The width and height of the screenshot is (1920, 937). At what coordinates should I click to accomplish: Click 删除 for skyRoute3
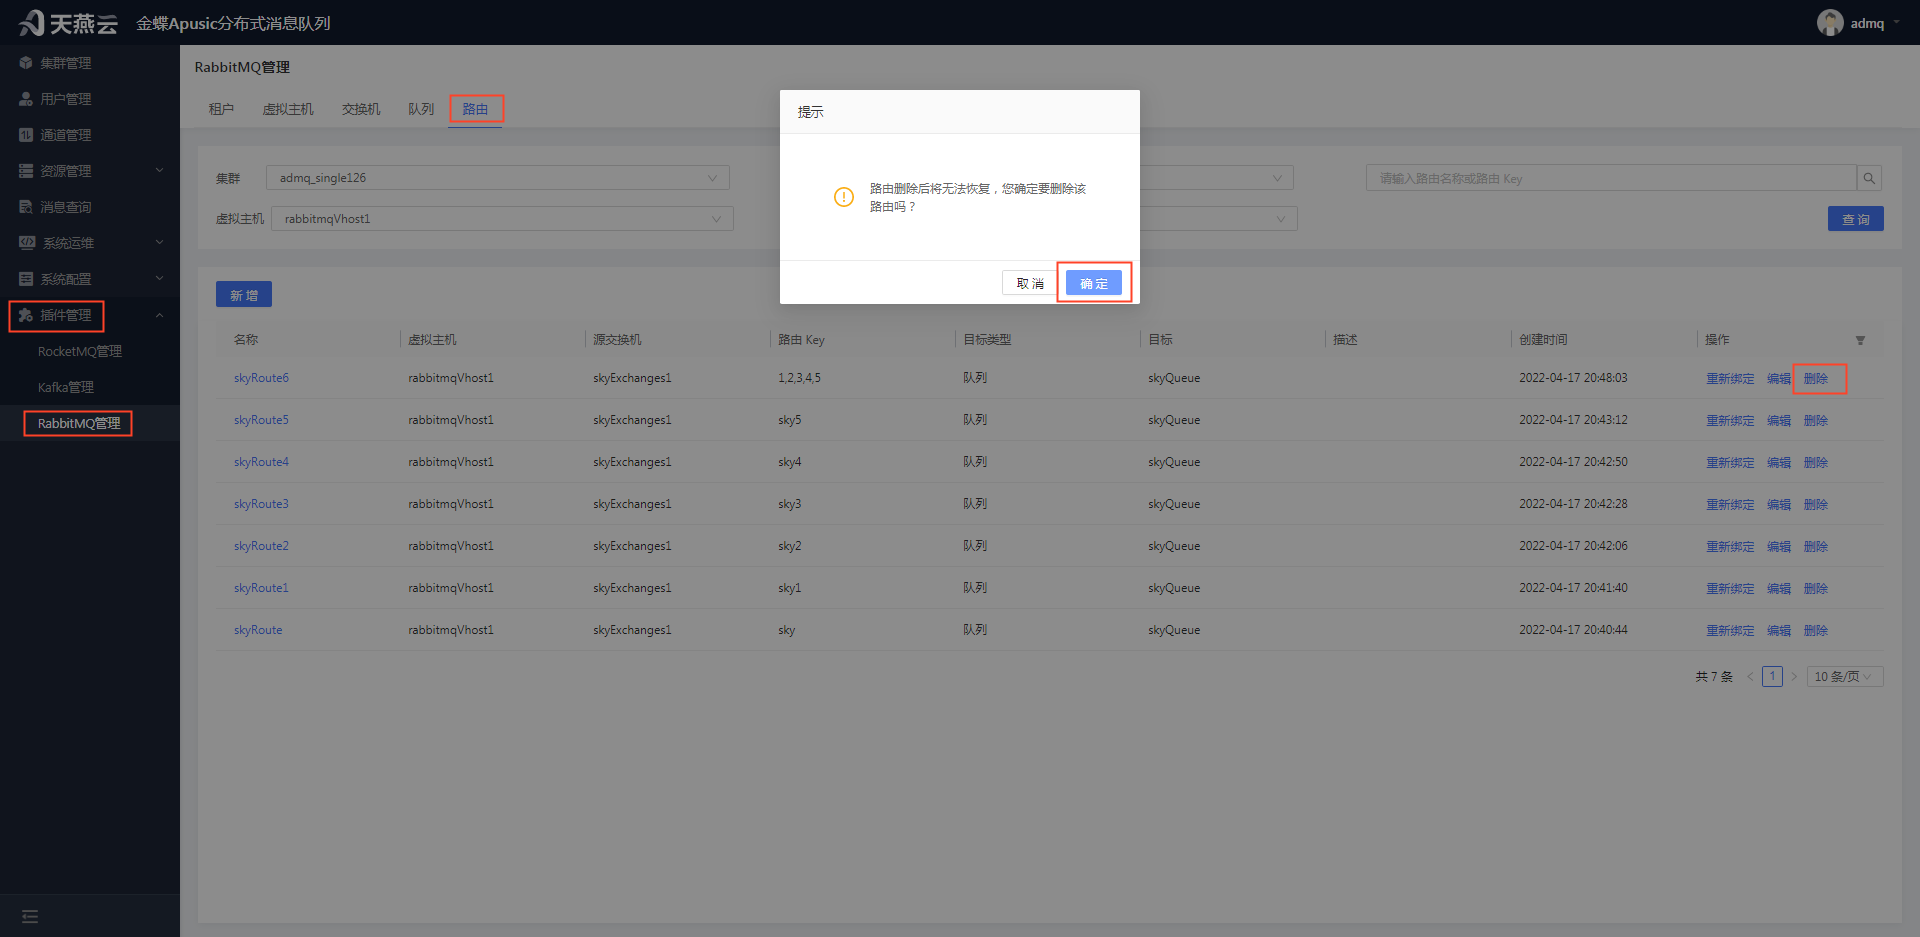click(1816, 504)
